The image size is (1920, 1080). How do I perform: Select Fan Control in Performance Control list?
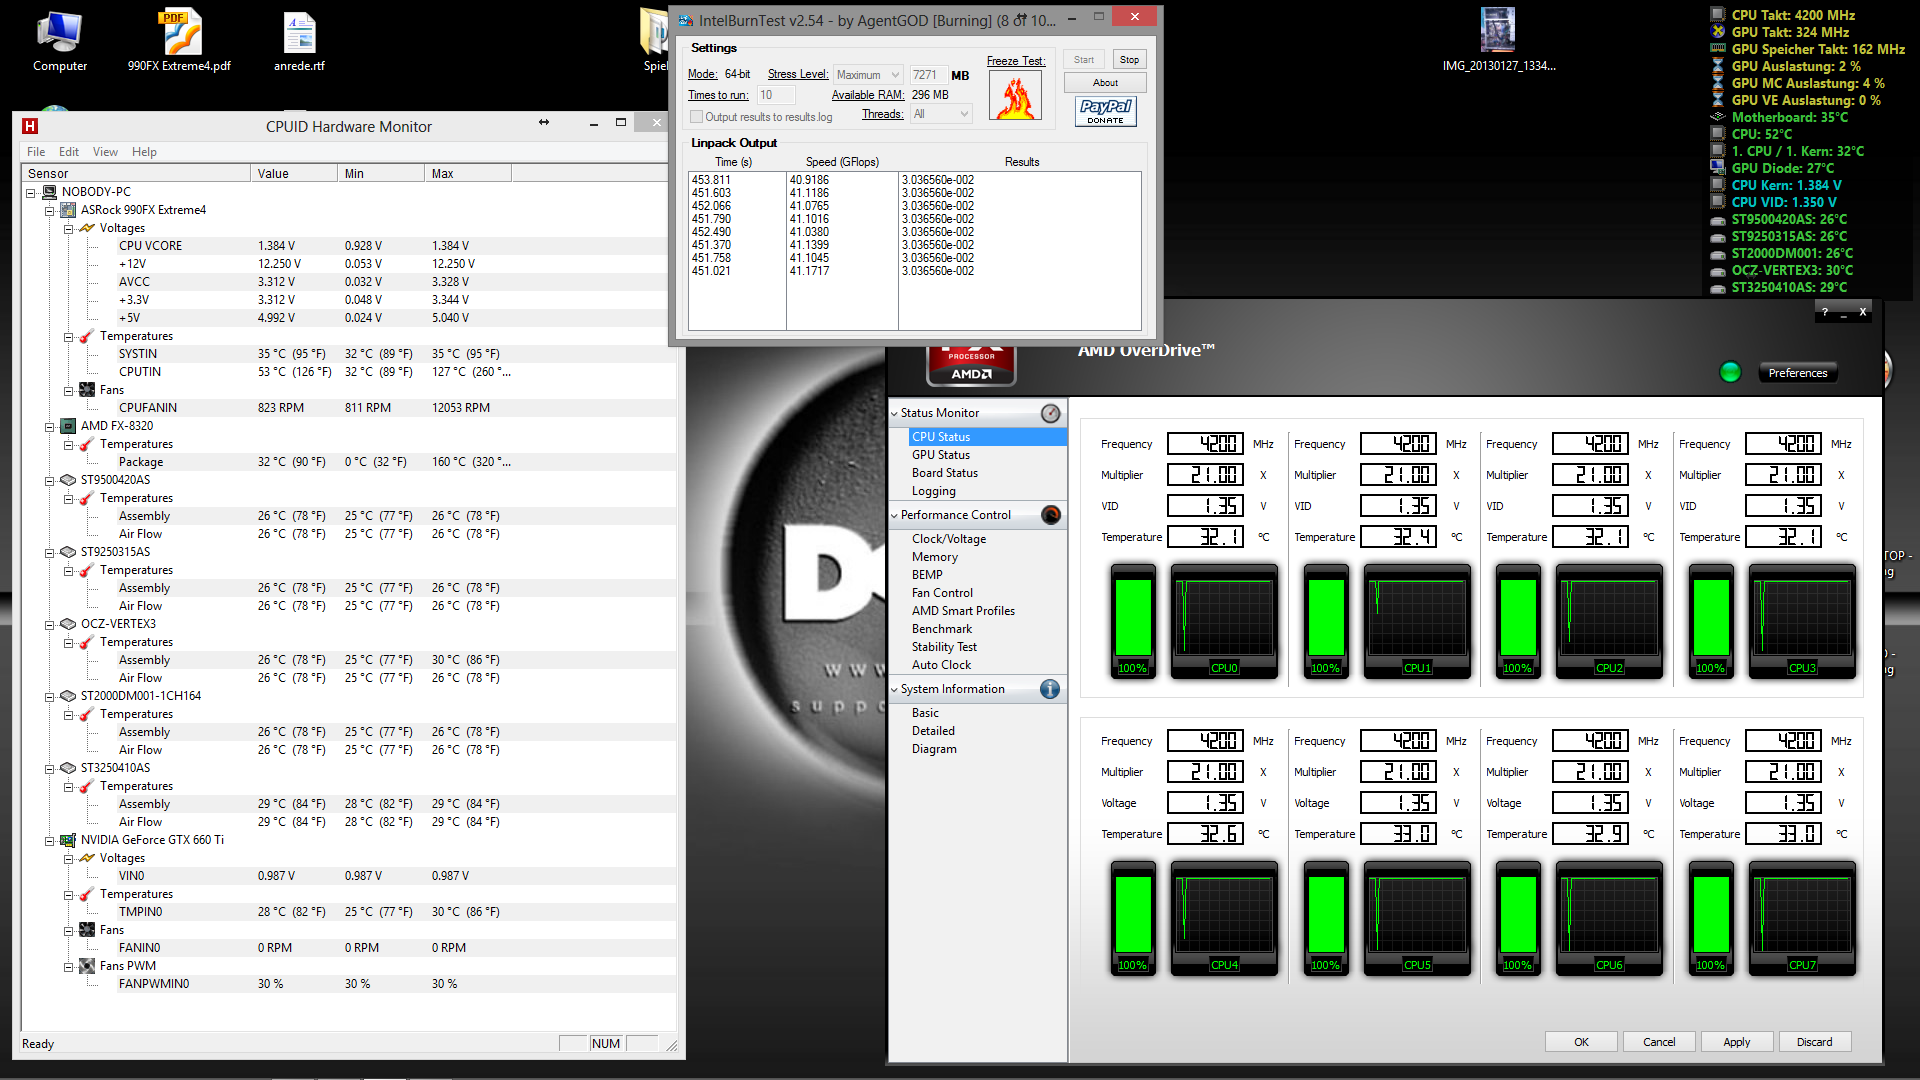click(942, 593)
